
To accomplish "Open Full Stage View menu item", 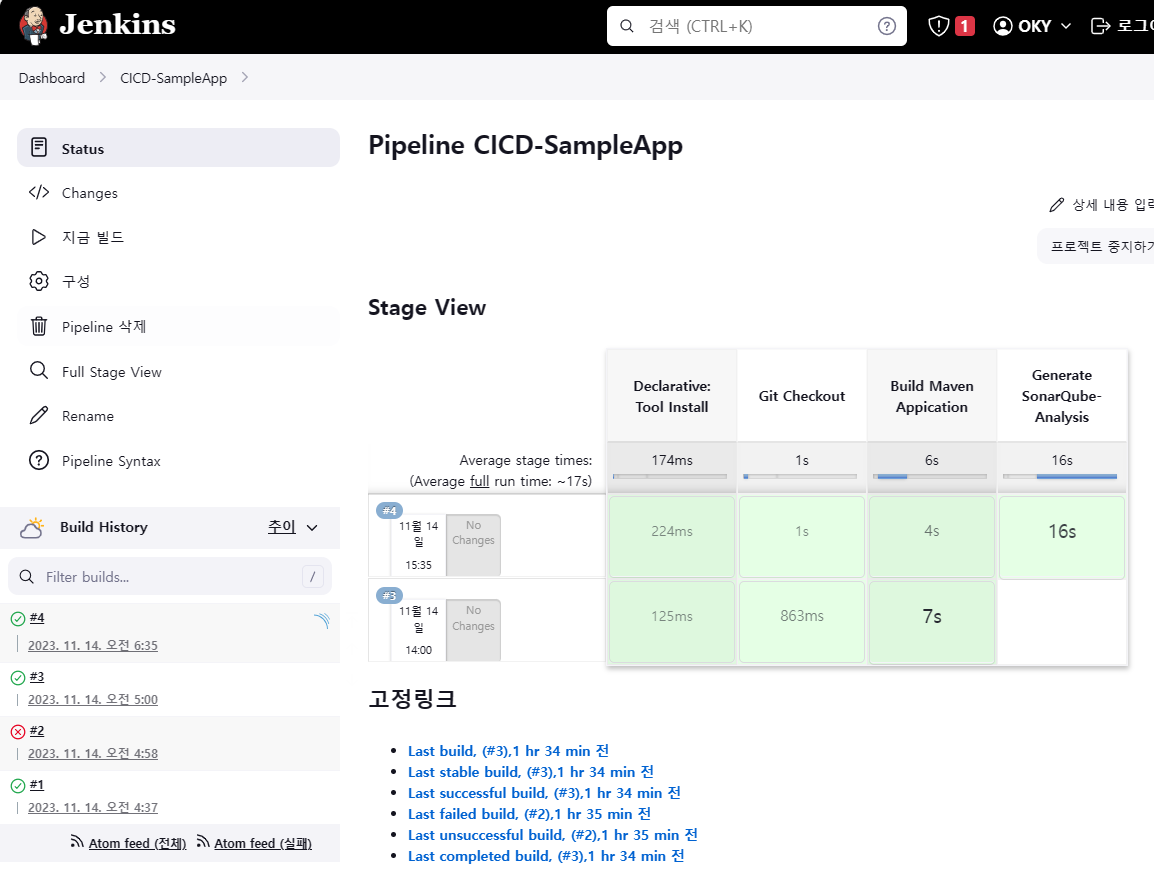I will (178, 372).
